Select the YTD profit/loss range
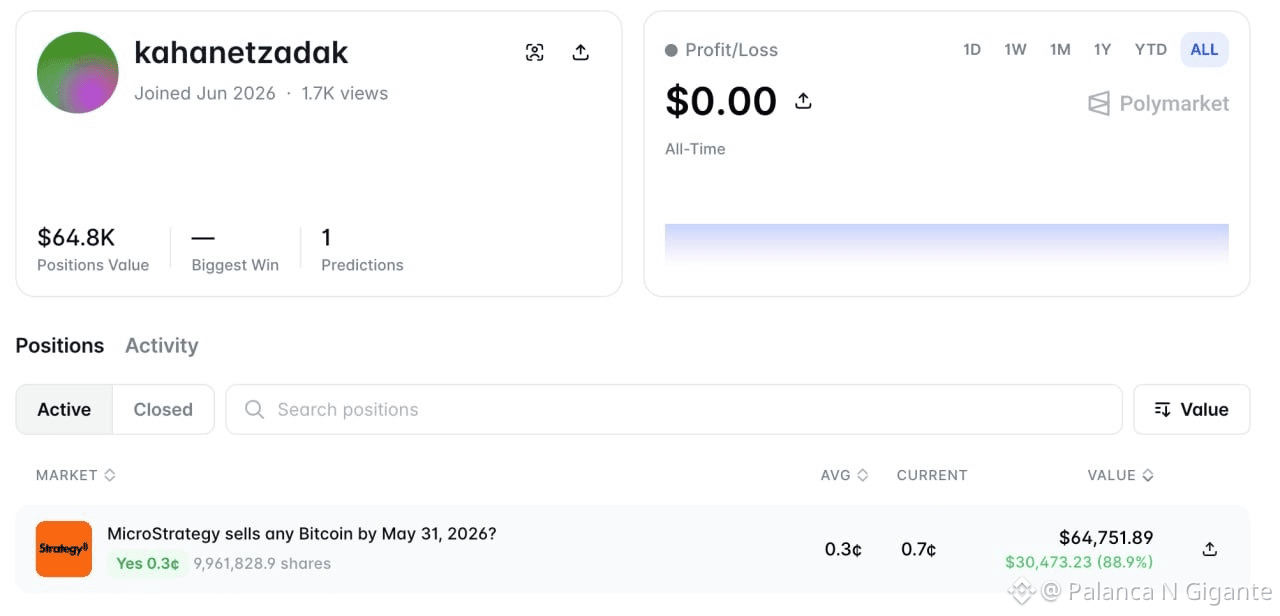 tap(1151, 49)
